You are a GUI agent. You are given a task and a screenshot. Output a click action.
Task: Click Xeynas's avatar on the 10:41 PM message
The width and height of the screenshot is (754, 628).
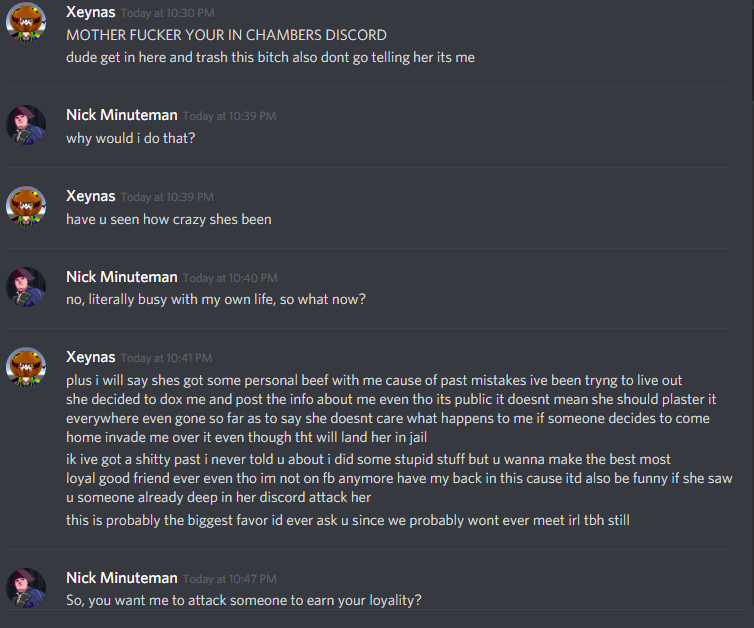point(26,366)
